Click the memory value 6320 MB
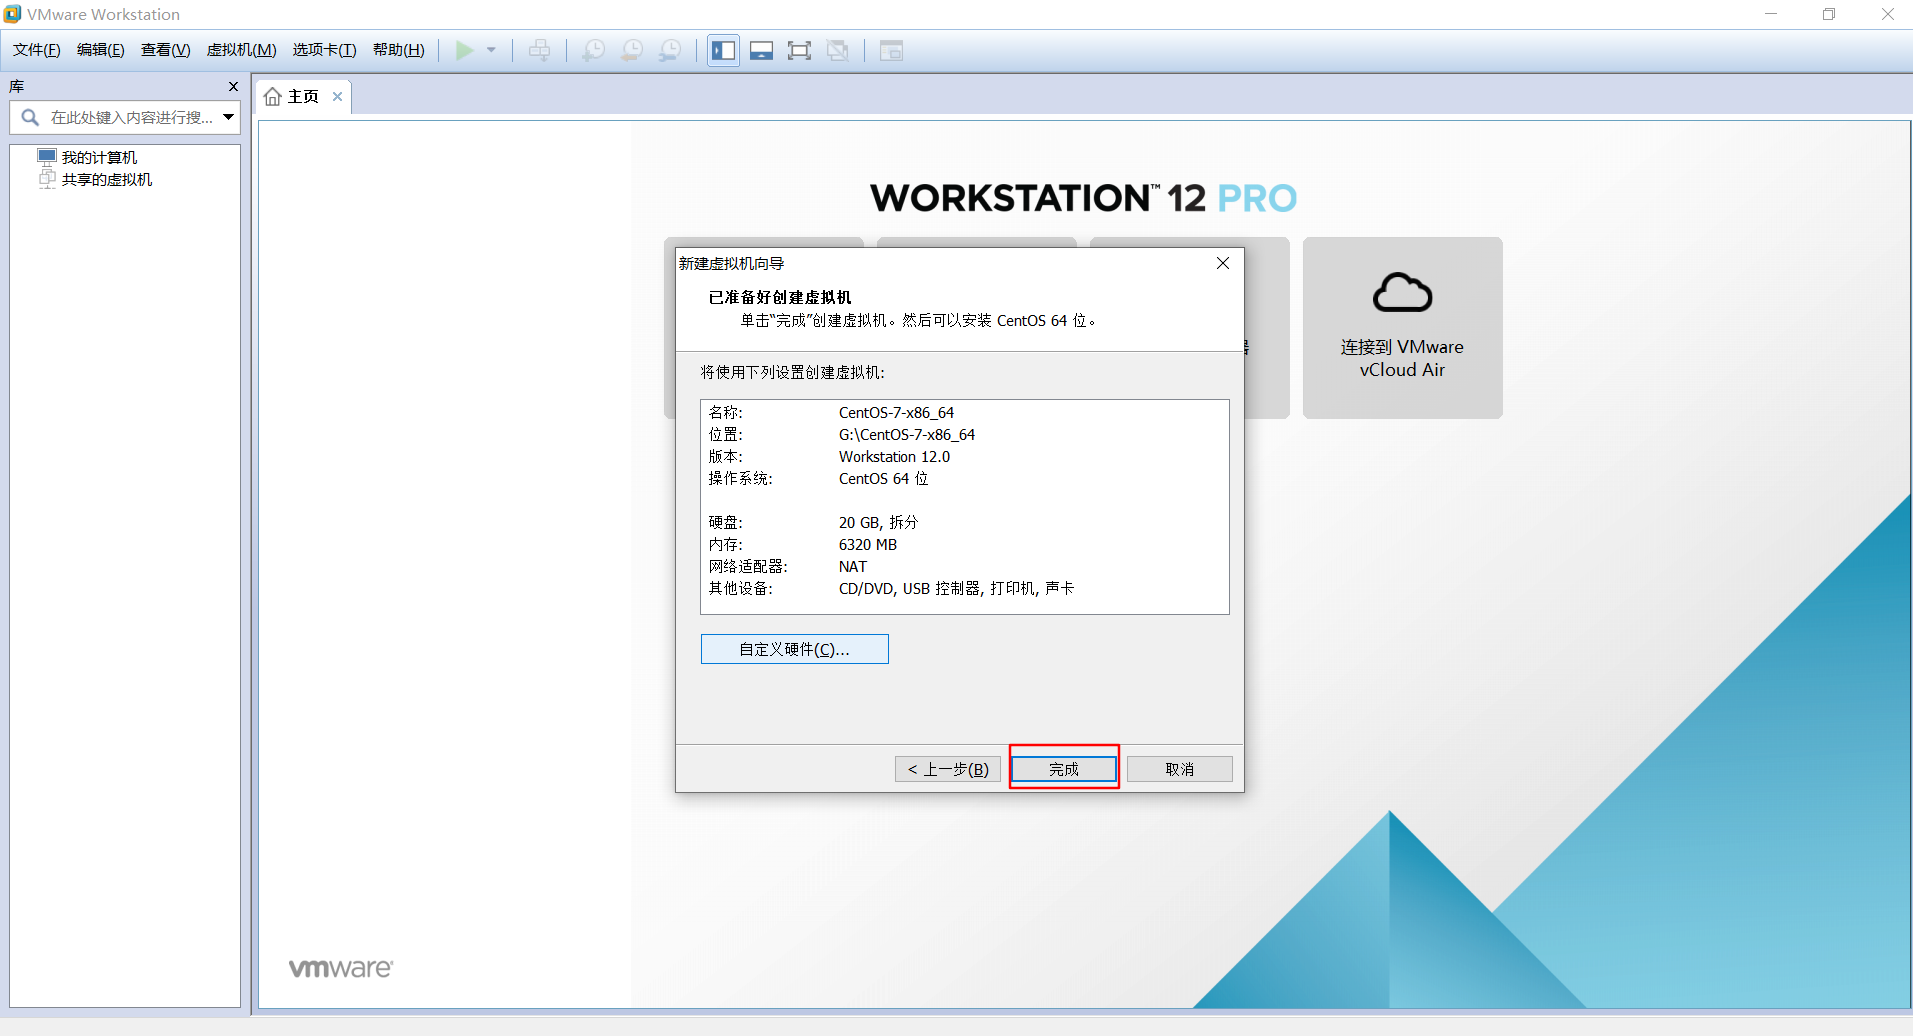Image resolution: width=1913 pixels, height=1036 pixels. [868, 545]
